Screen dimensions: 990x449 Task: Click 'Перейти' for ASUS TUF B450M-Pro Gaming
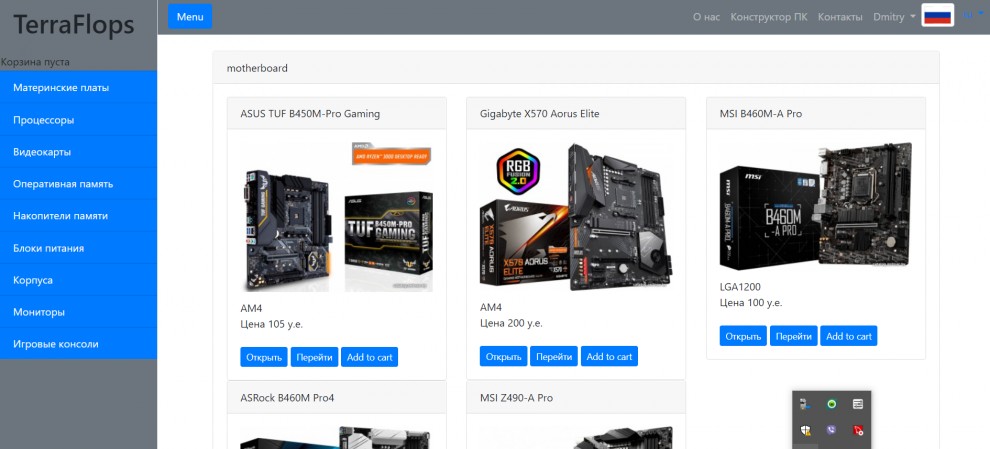tap(314, 357)
